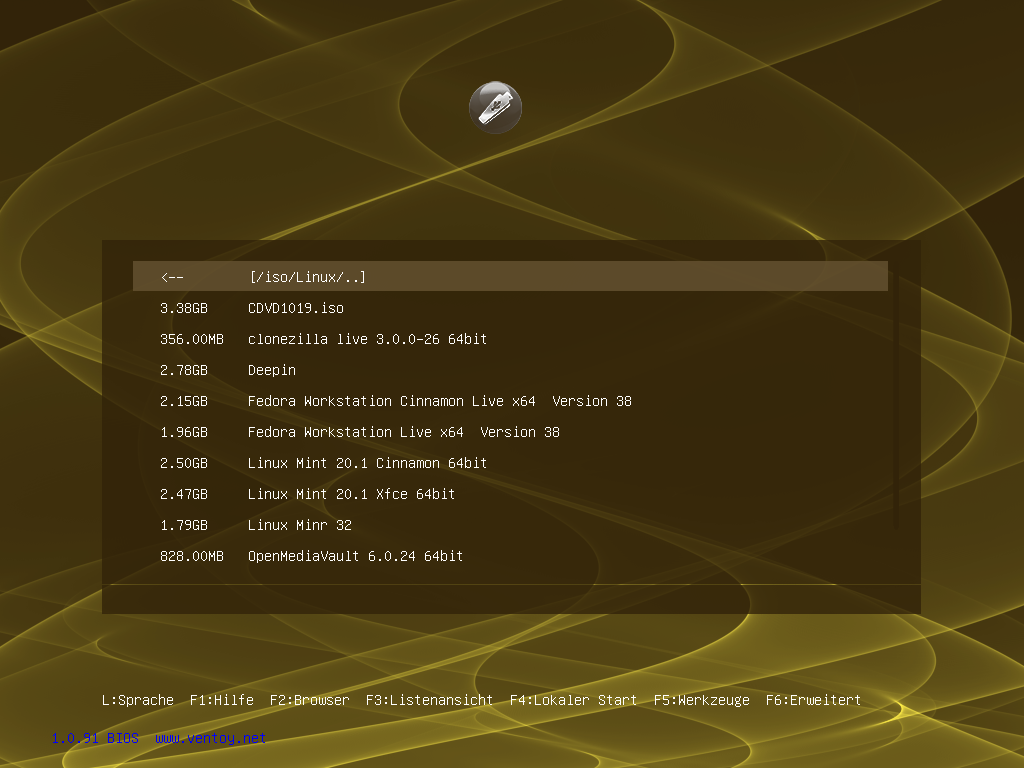Select clonezilla live 3.0.0-26 64bit
The width and height of the screenshot is (1024, 768).
[510, 339]
